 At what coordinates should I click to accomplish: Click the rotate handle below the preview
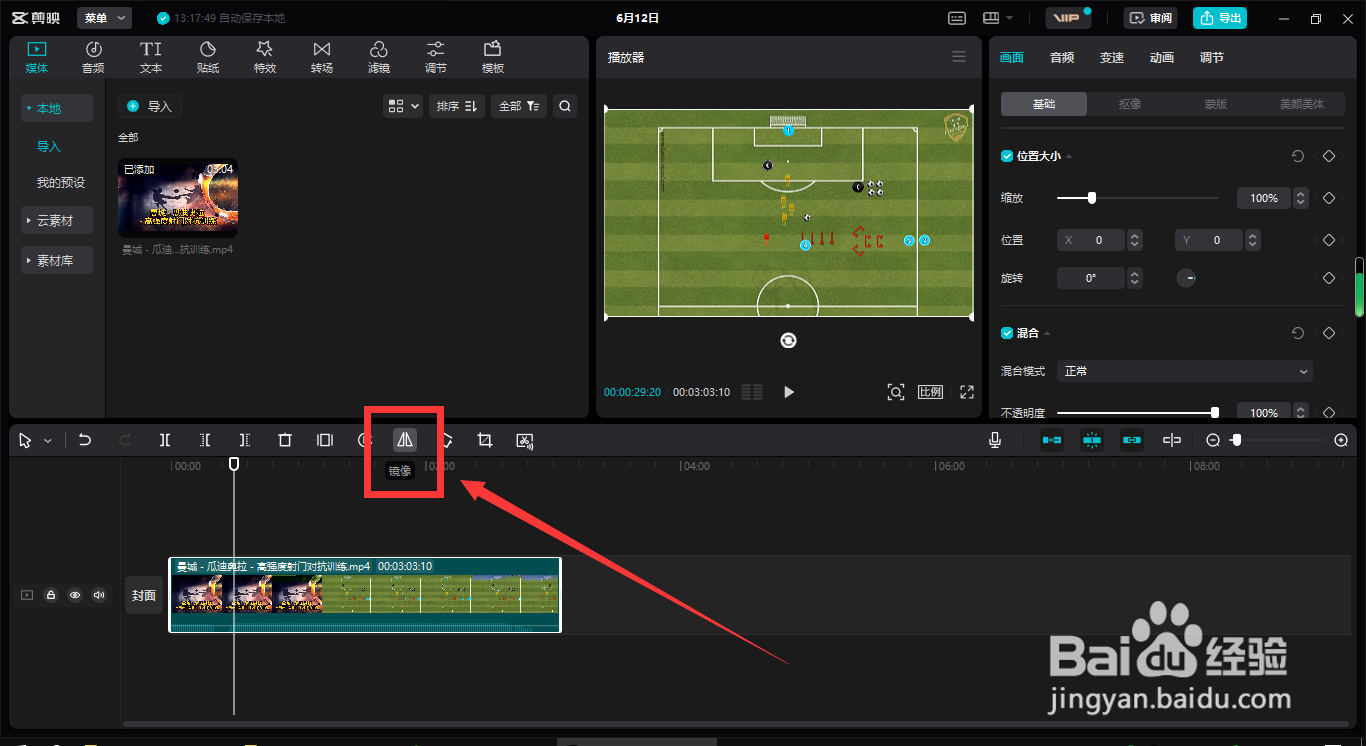(788, 341)
